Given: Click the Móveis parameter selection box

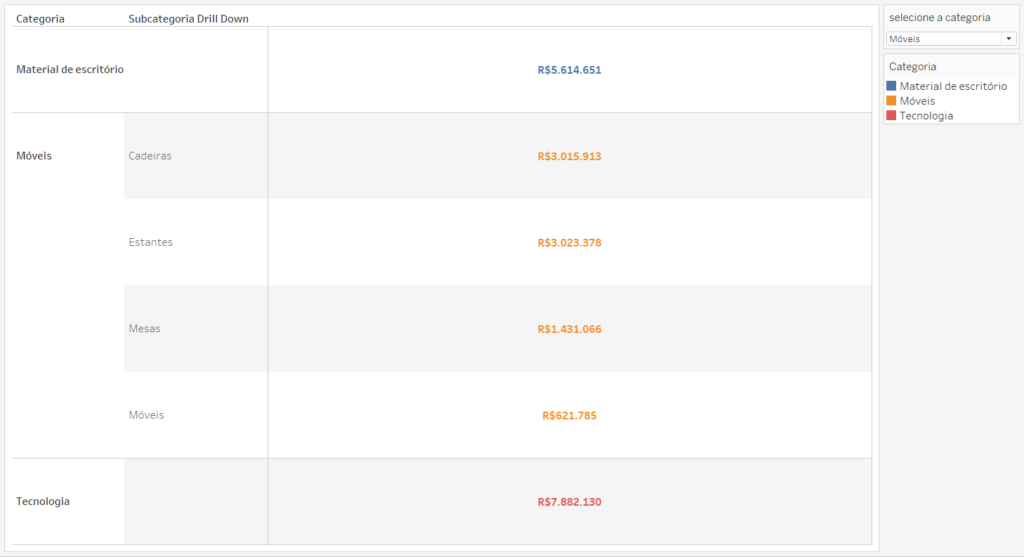Looking at the screenshot, I should click(x=943, y=39).
